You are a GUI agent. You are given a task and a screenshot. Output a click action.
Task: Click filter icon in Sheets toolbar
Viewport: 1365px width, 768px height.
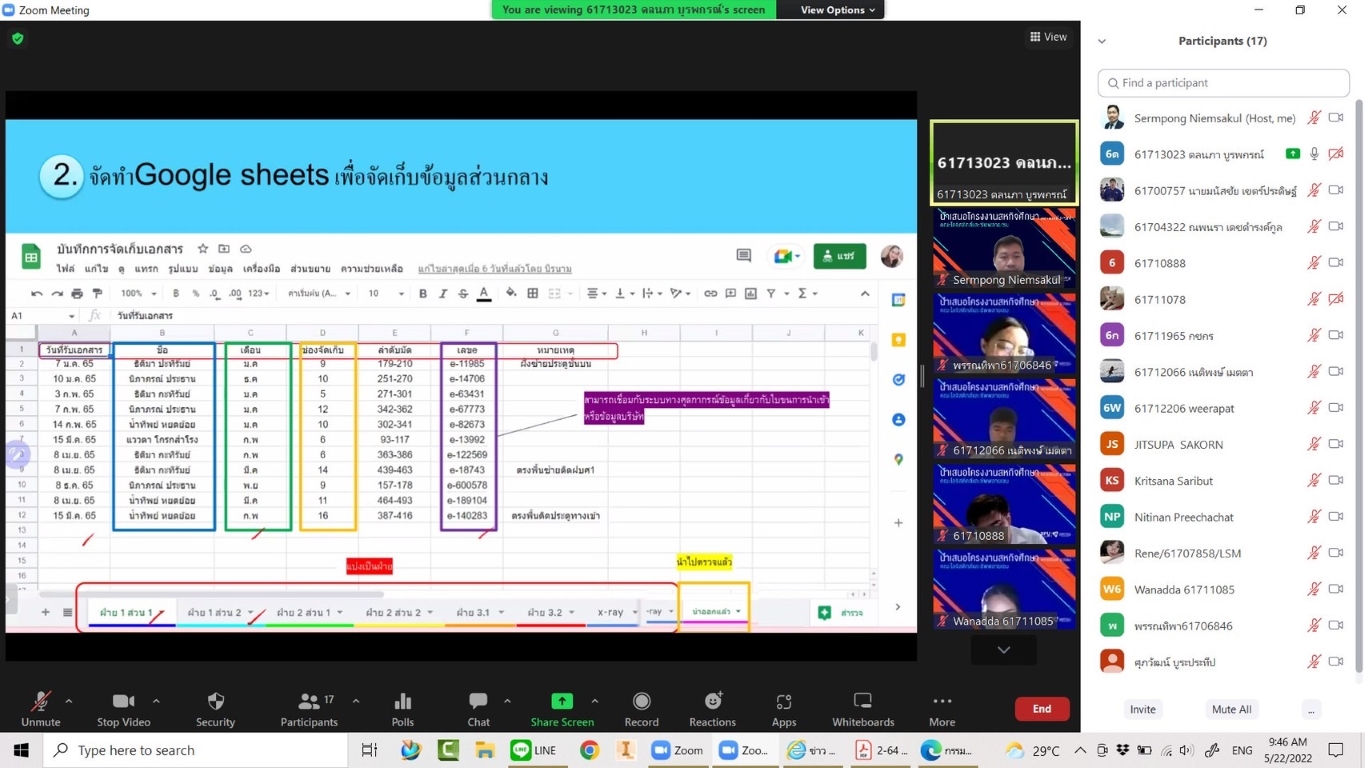click(771, 294)
